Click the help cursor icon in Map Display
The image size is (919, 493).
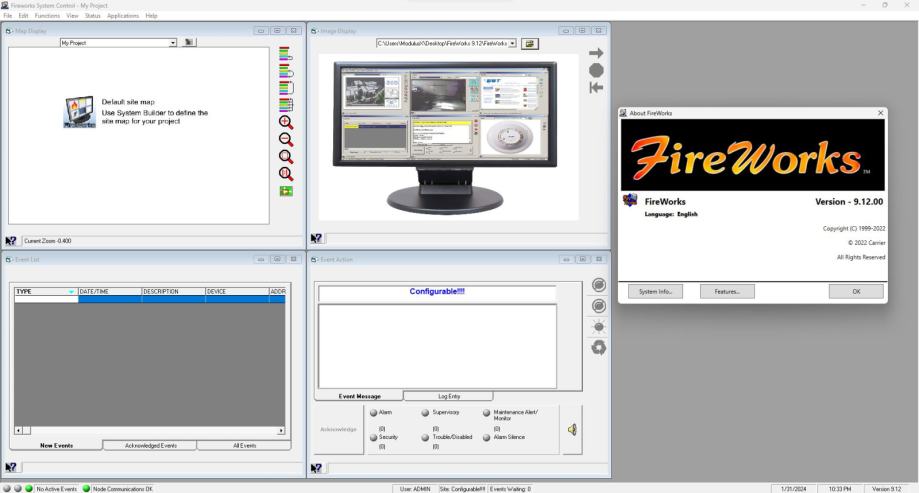11,241
